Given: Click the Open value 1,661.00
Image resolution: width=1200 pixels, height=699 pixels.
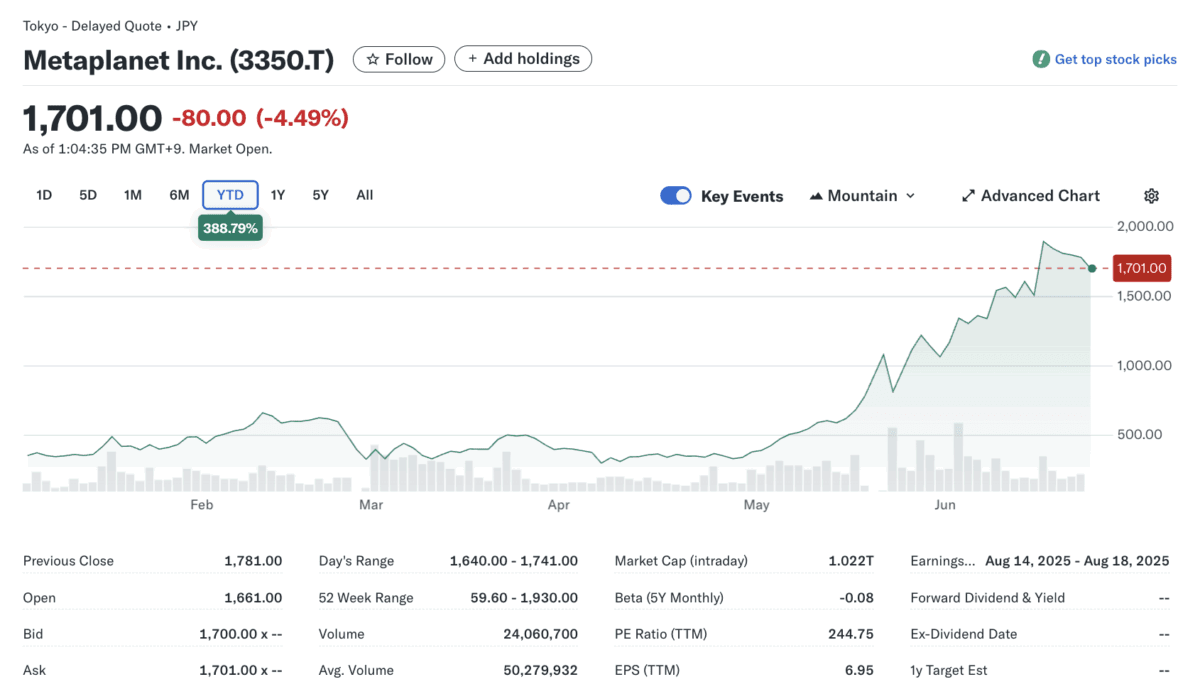Looking at the screenshot, I should [x=253, y=598].
